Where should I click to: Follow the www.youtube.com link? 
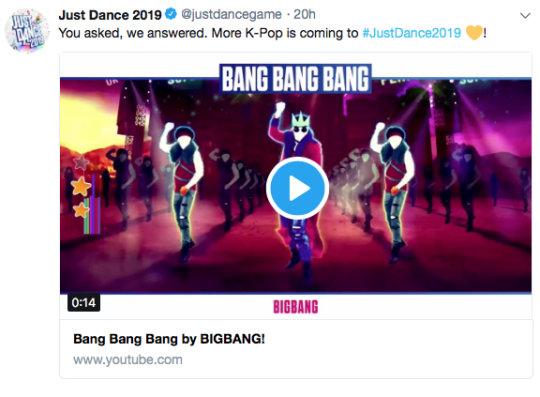128,359
